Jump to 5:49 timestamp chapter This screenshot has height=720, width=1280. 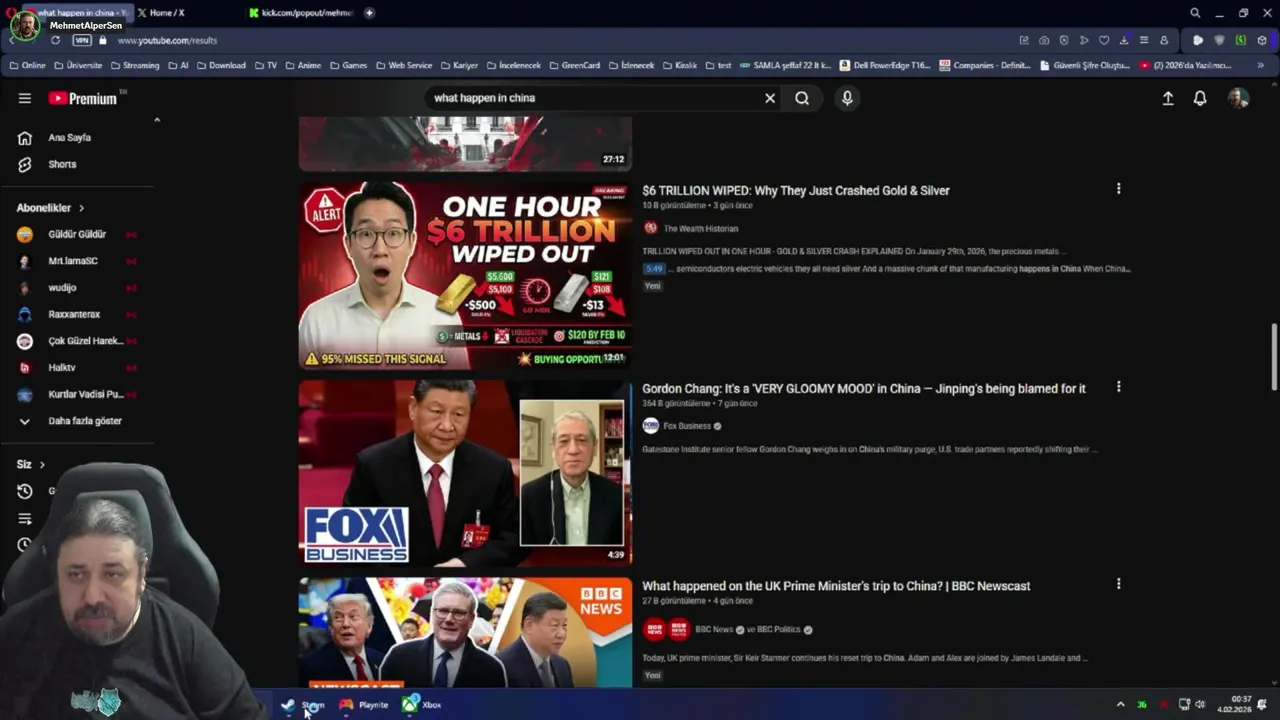(653, 268)
